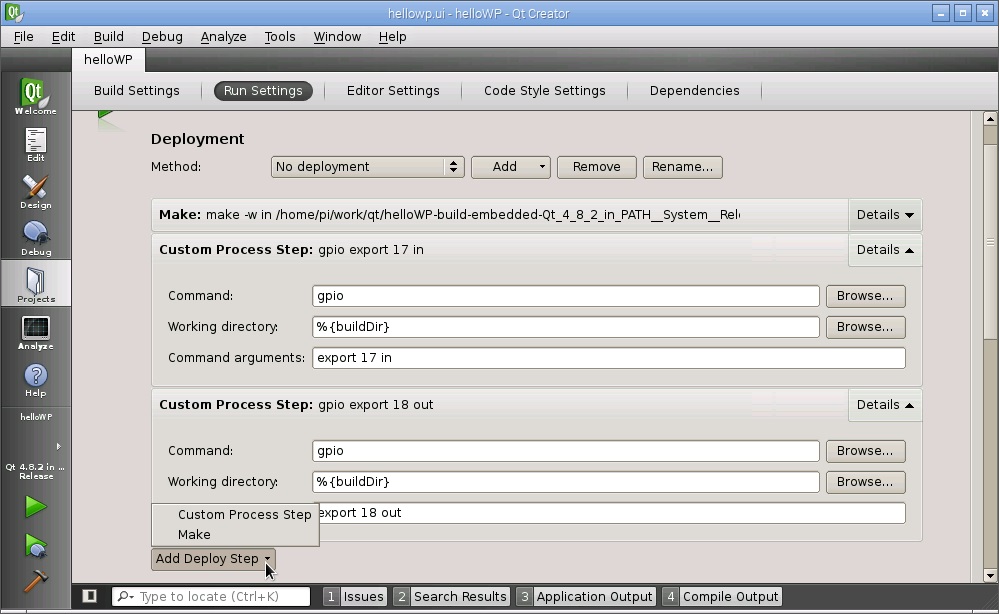The width and height of the screenshot is (999, 614).
Task: Switch to Build Settings tab
Action: [x=137, y=91]
